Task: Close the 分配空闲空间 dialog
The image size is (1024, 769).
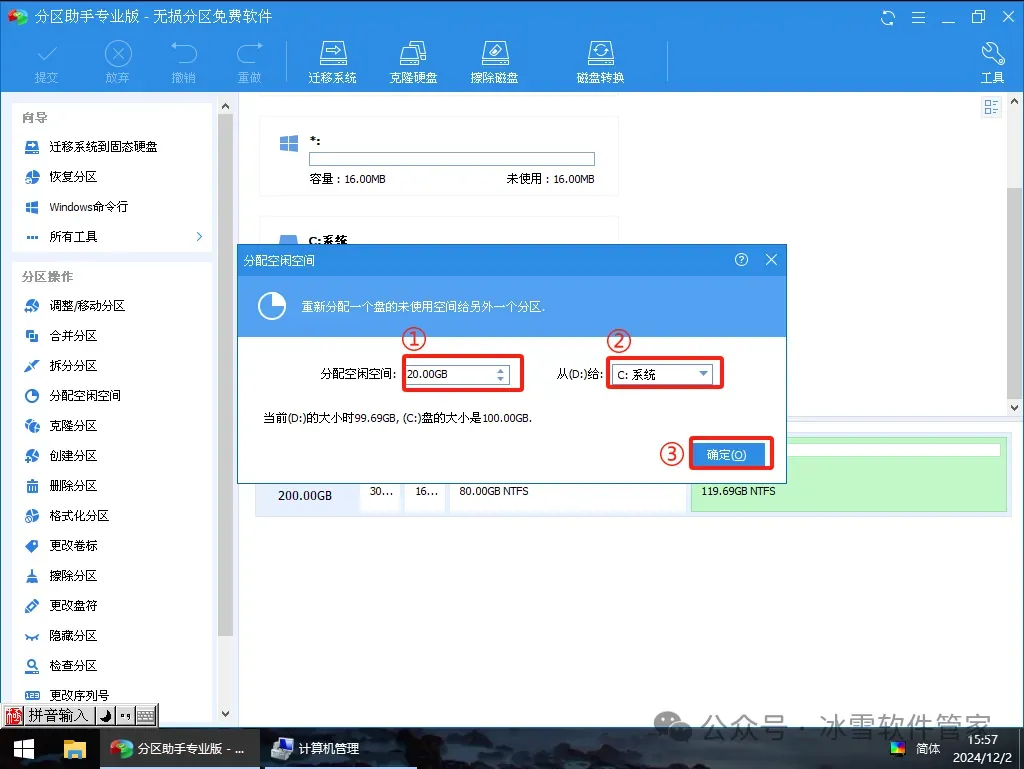Action: point(771,260)
